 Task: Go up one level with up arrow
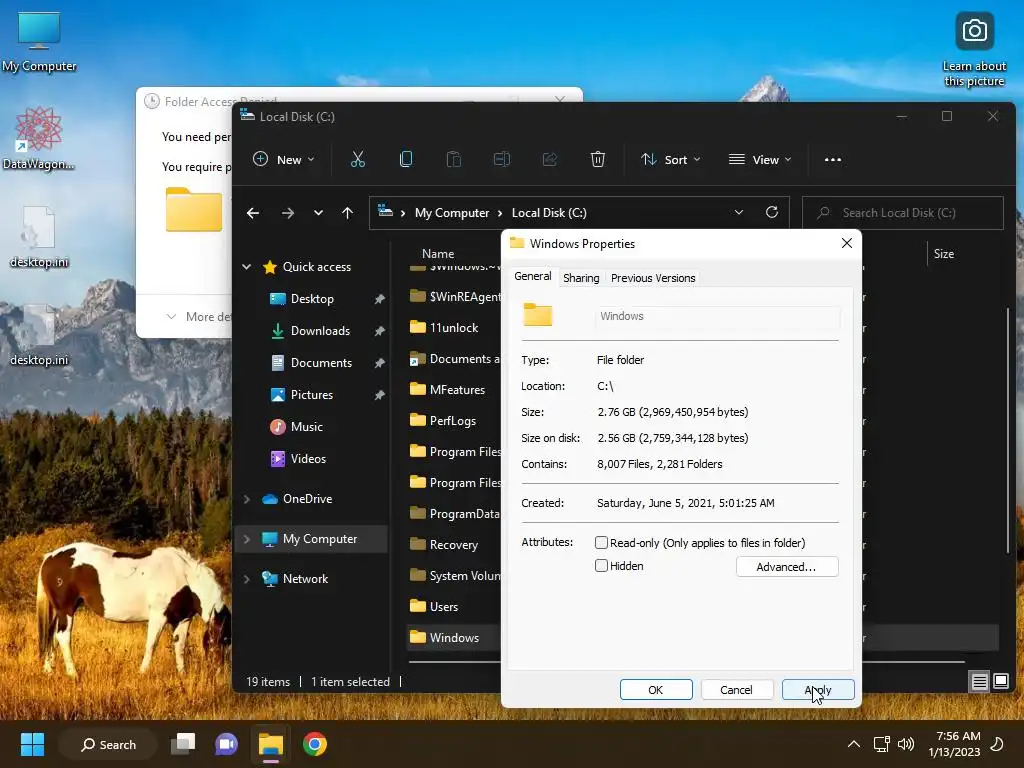[x=347, y=213]
